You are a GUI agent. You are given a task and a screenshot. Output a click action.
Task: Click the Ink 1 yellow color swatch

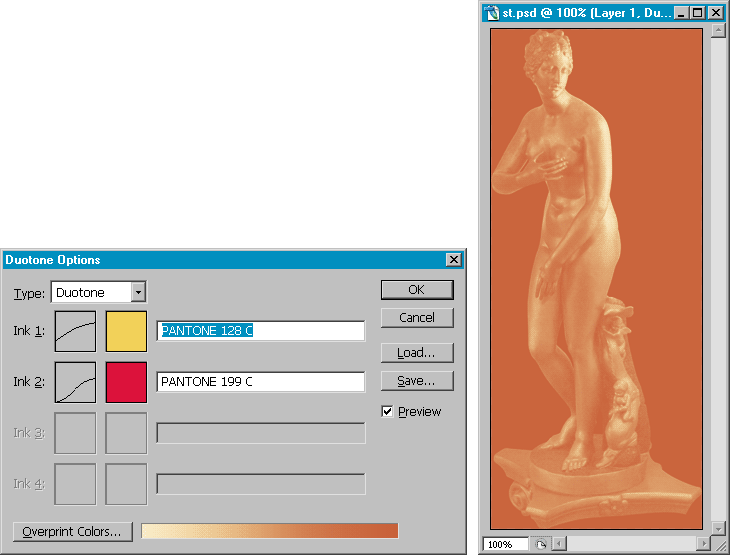126,331
